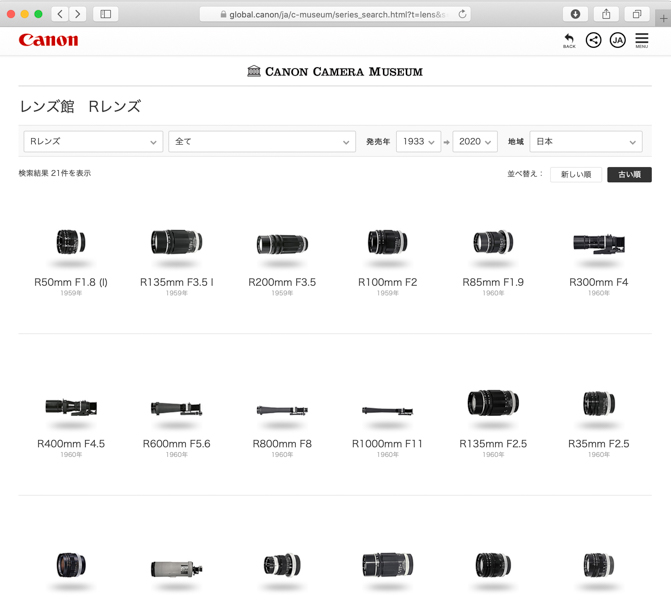Viewport: 671px width, 600px height.
Task: Open the 全て category dropdown
Action: coord(262,141)
